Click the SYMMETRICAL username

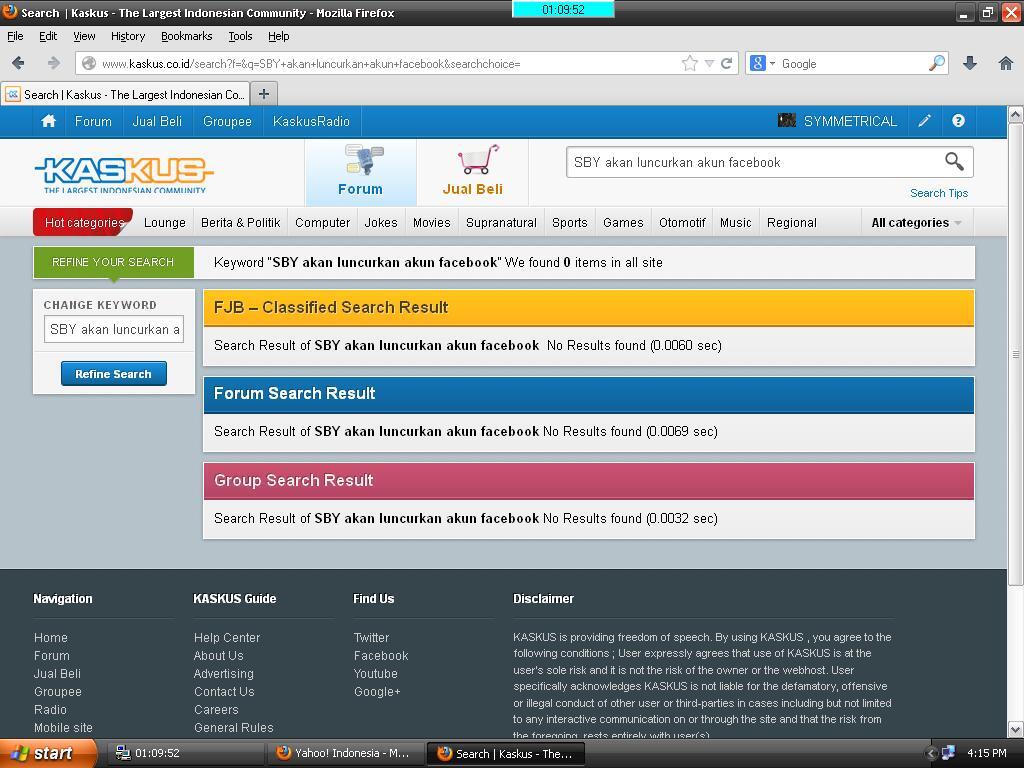(850, 121)
